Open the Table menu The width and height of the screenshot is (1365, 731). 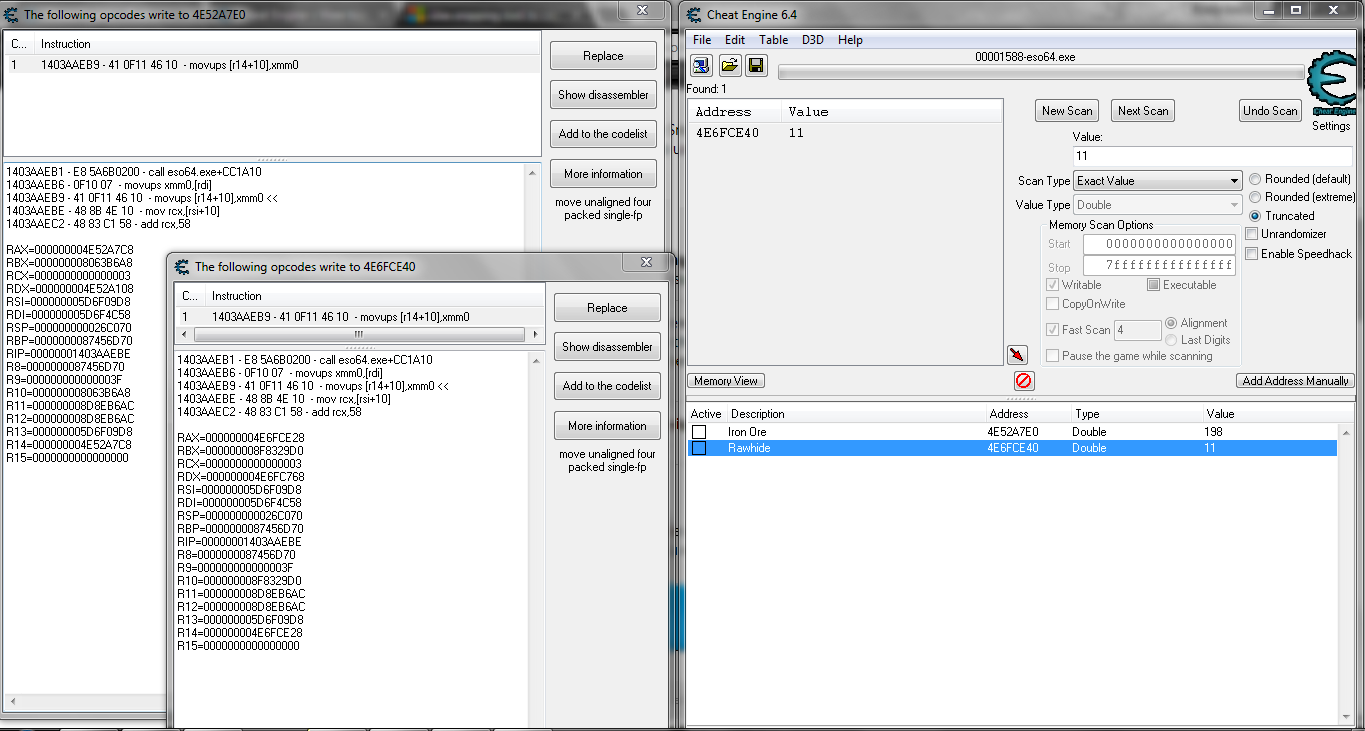[773, 40]
